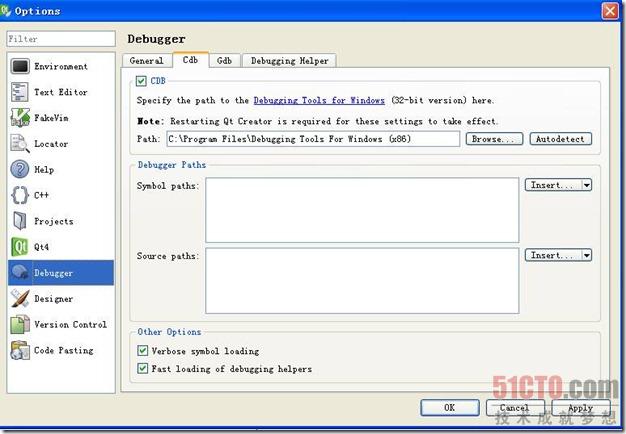Uncheck Fast loading of debugging helpers
The image size is (626, 434).
tap(143, 368)
